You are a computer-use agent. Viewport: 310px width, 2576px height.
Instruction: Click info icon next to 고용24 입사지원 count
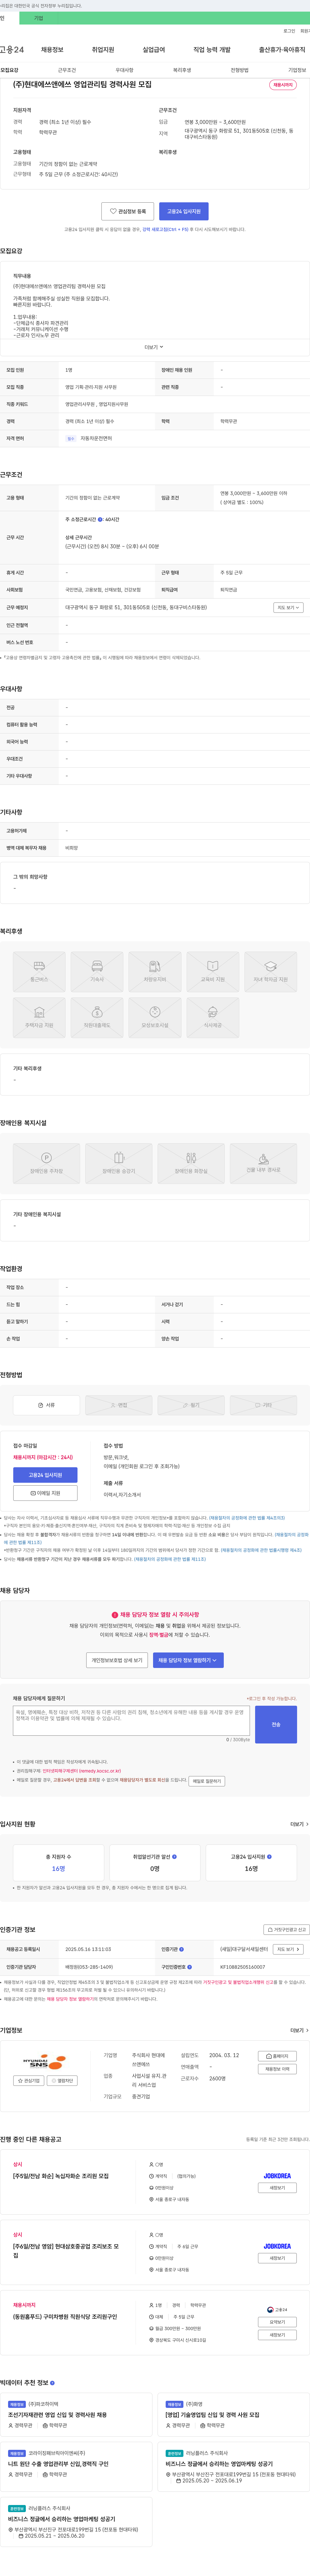pos(269,1857)
